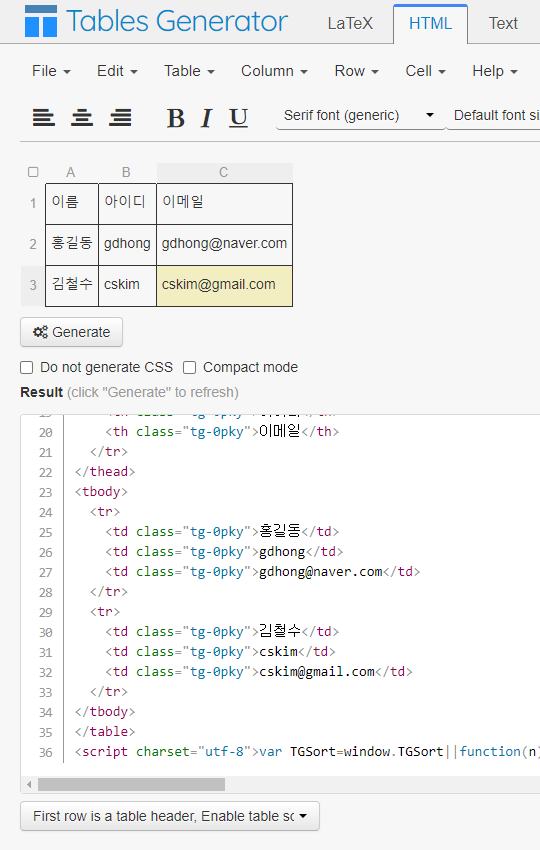Viewport: 540px width, 850px height.
Task: Click code line 22 closing thead tag
Action: tap(105, 472)
